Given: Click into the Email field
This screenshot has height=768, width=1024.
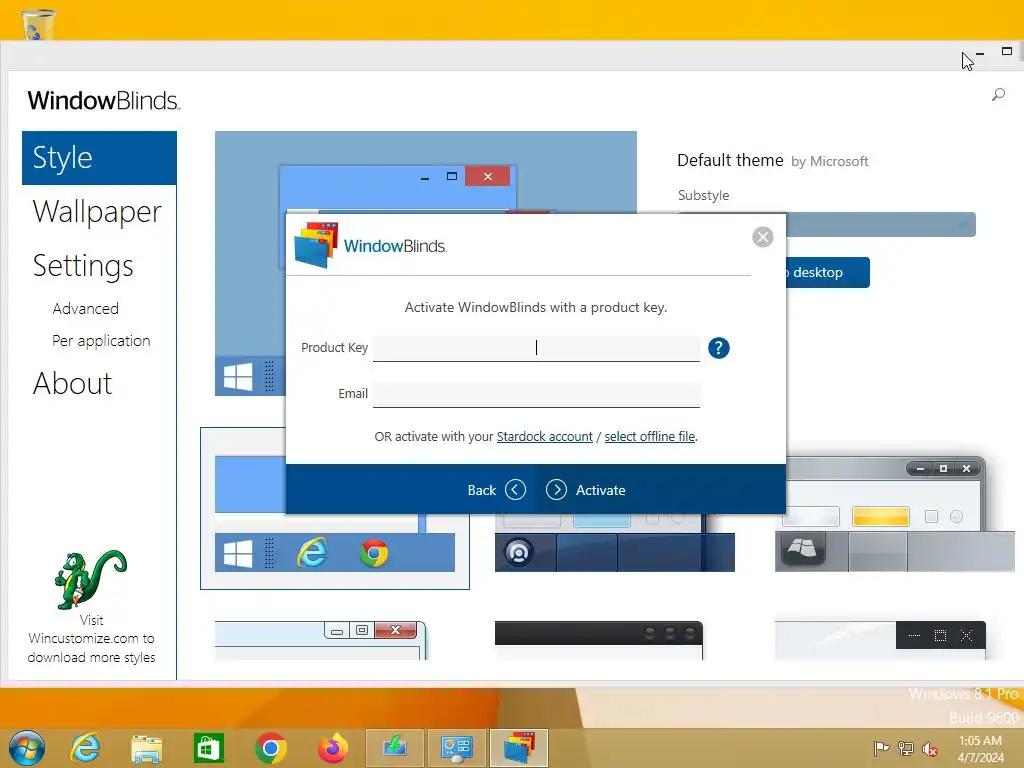Looking at the screenshot, I should (x=536, y=394).
